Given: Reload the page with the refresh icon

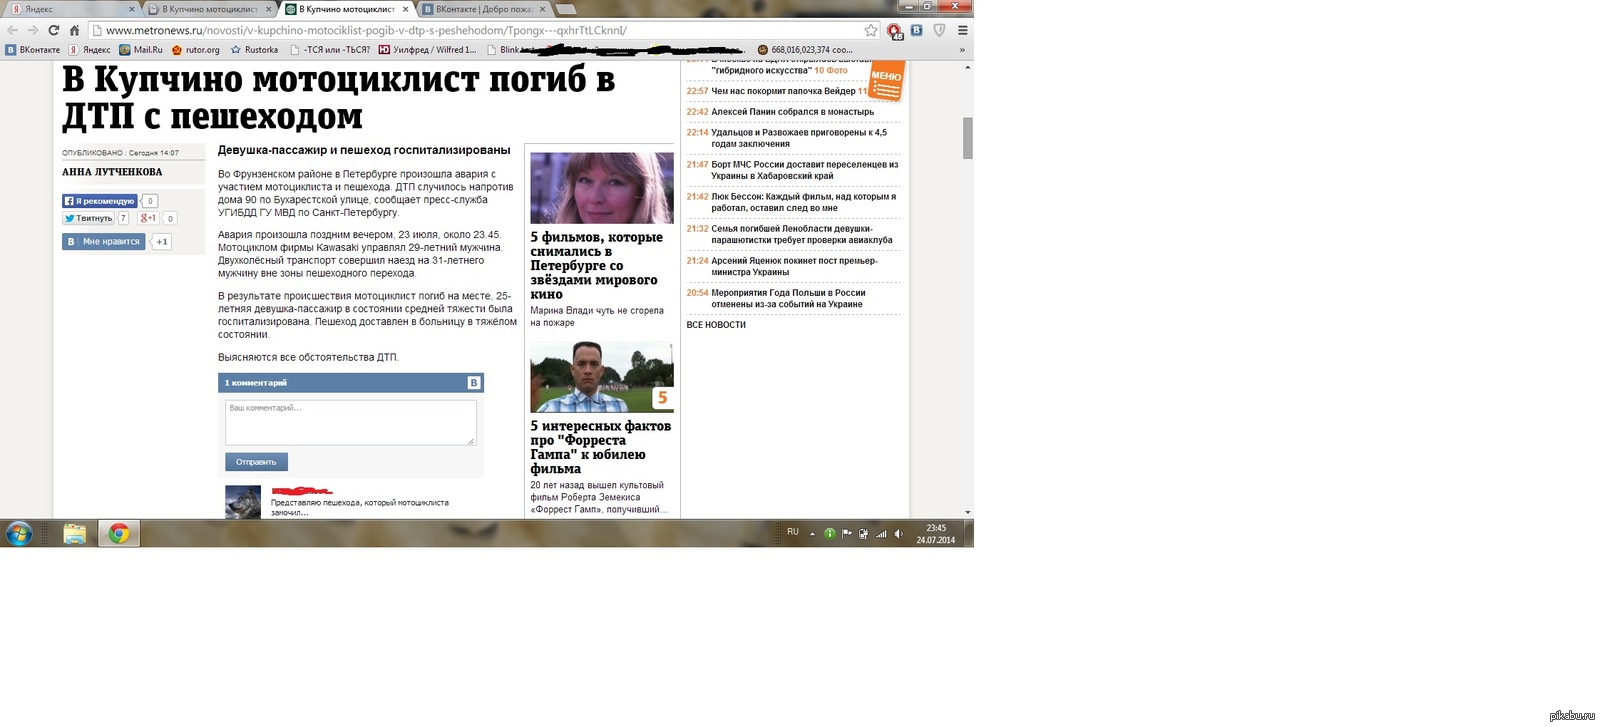Looking at the screenshot, I should [x=53, y=30].
